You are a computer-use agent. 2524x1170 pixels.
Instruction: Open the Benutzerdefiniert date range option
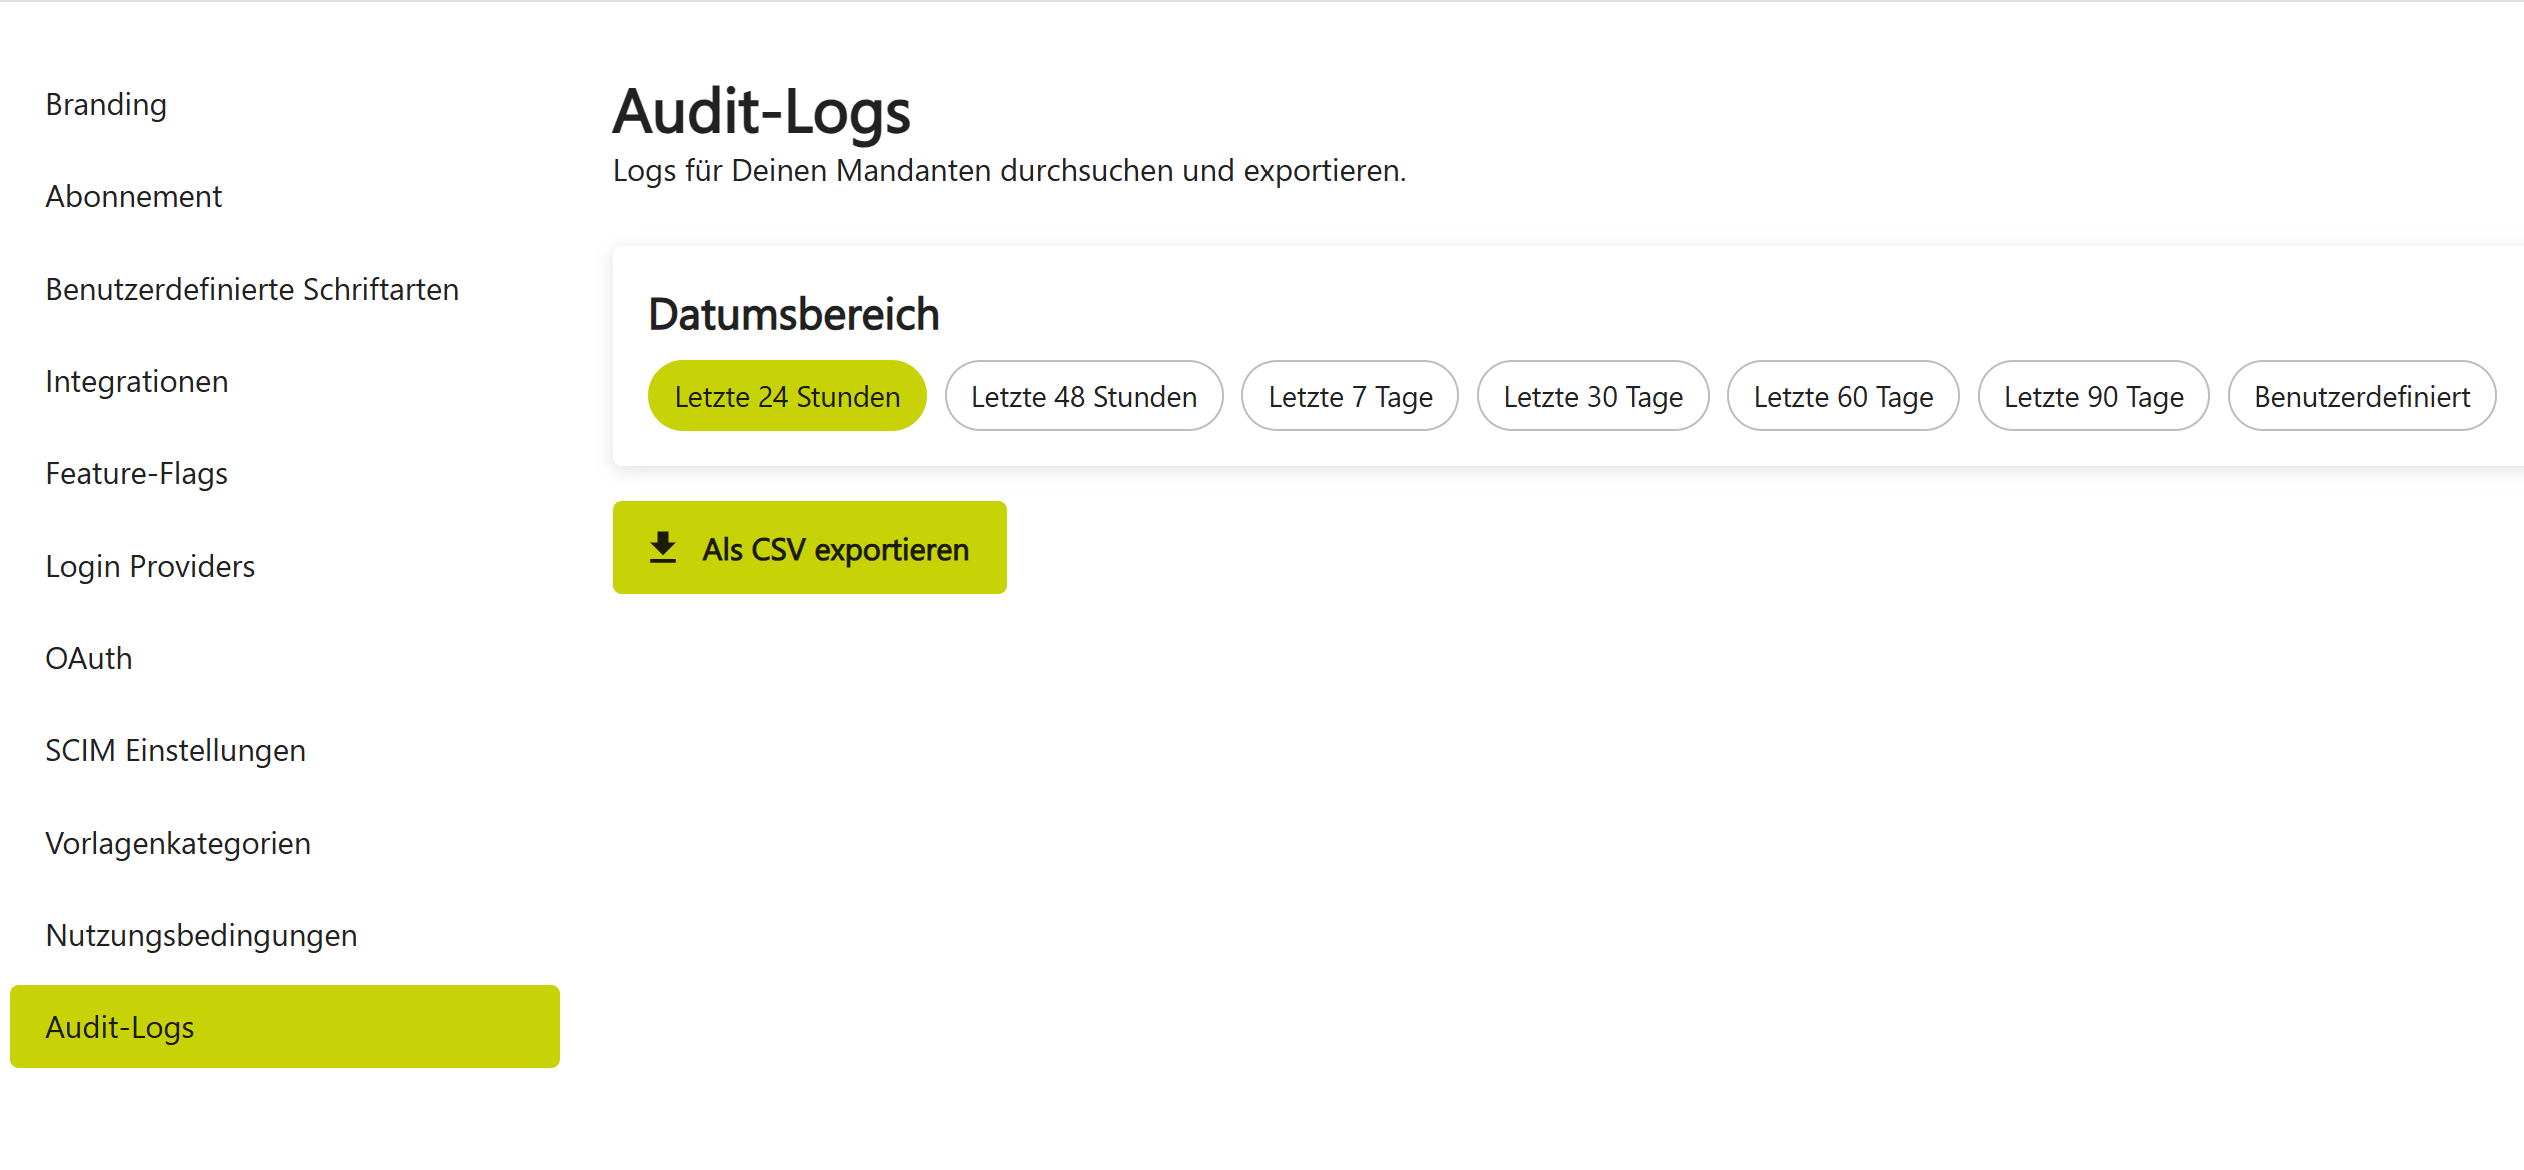pyautogui.click(x=2361, y=397)
